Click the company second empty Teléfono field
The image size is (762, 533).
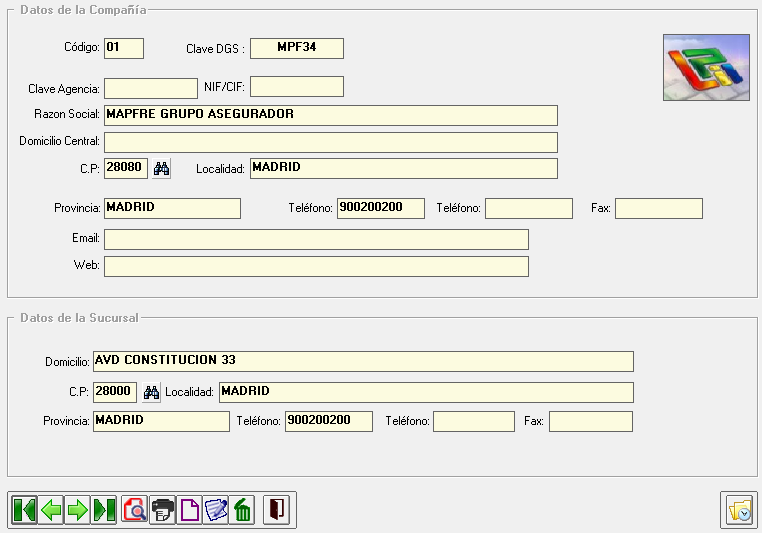click(529, 208)
